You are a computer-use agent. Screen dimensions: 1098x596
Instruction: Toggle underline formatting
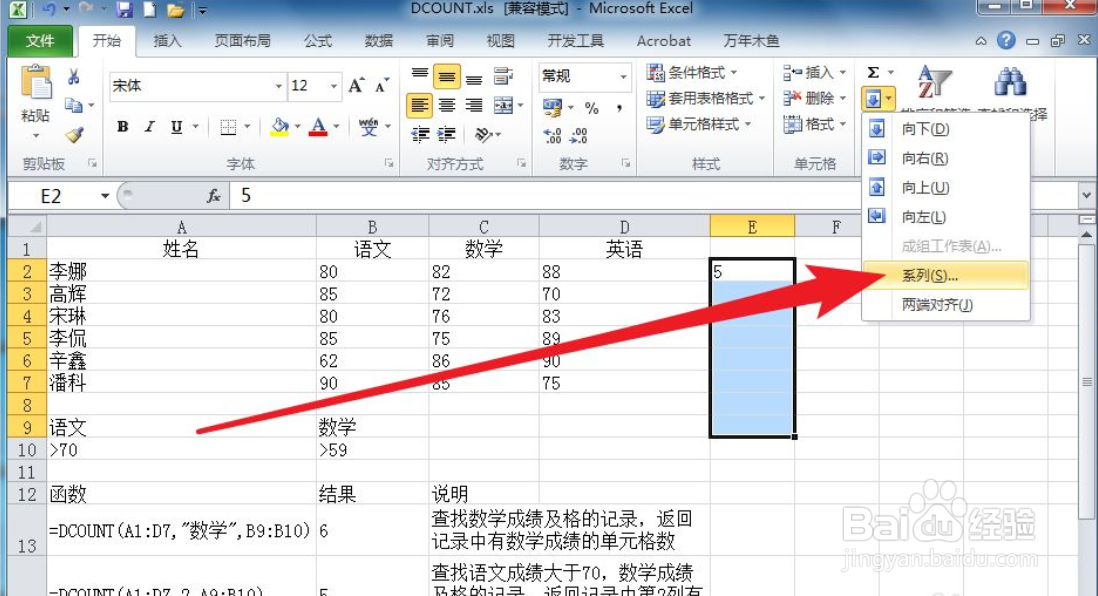click(x=174, y=128)
